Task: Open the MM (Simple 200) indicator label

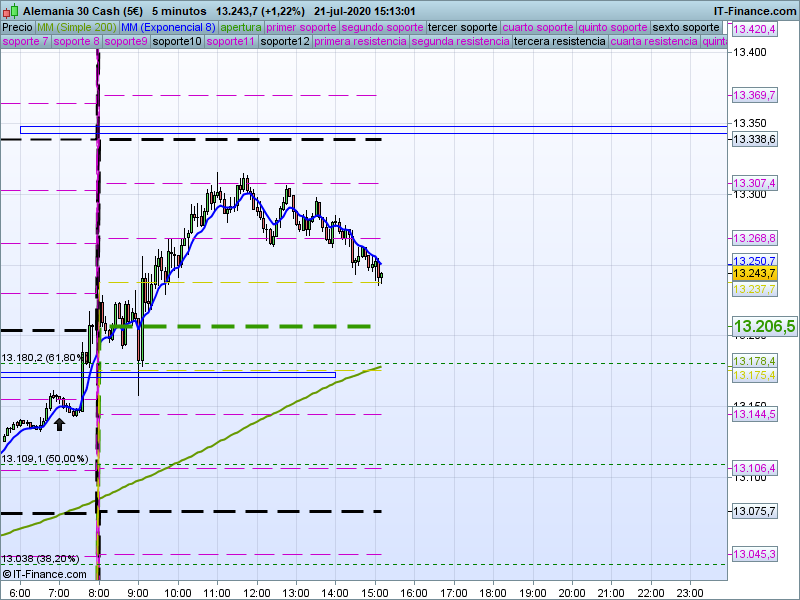Action: pyautogui.click(x=77, y=28)
